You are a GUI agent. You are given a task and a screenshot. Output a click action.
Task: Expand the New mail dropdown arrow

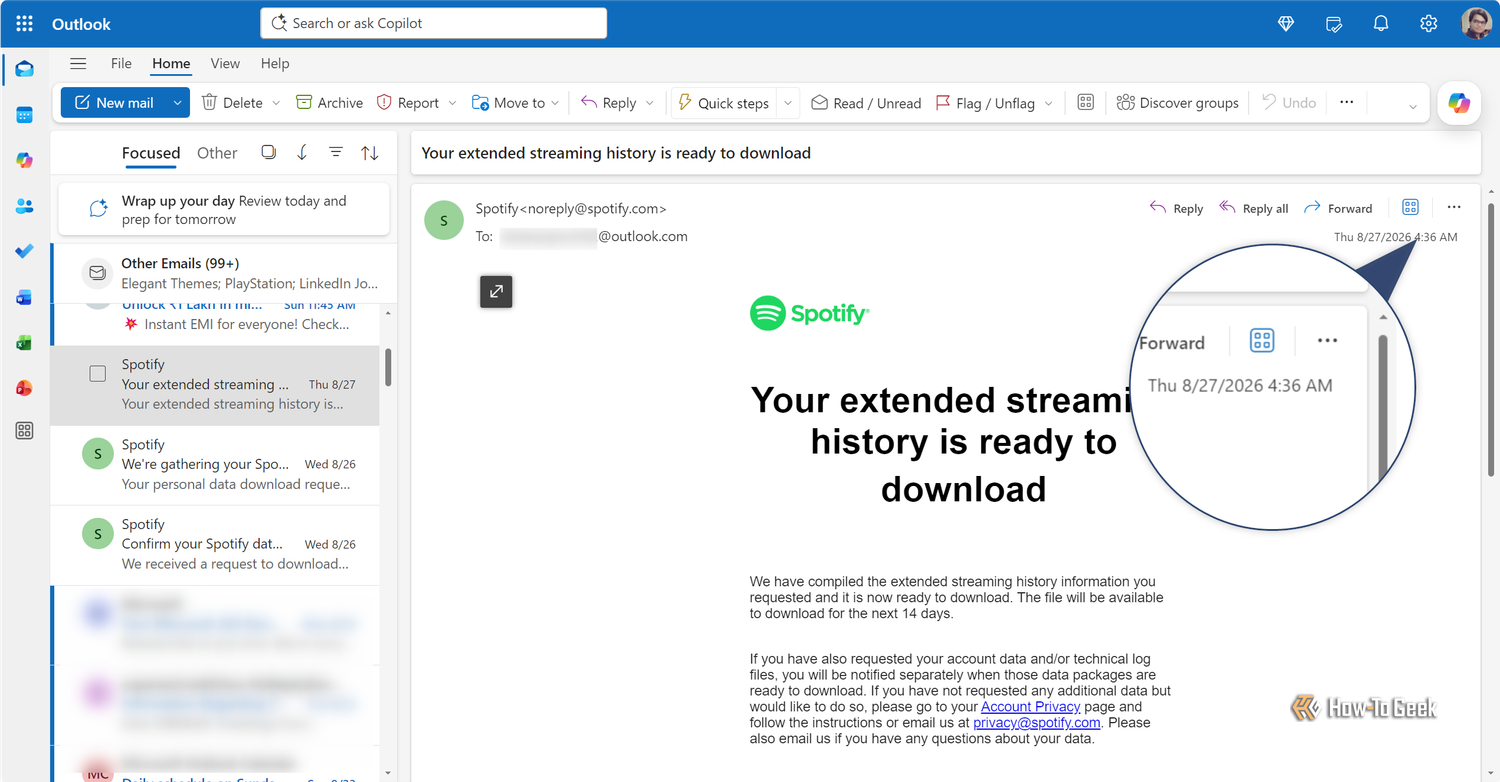[x=177, y=102]
